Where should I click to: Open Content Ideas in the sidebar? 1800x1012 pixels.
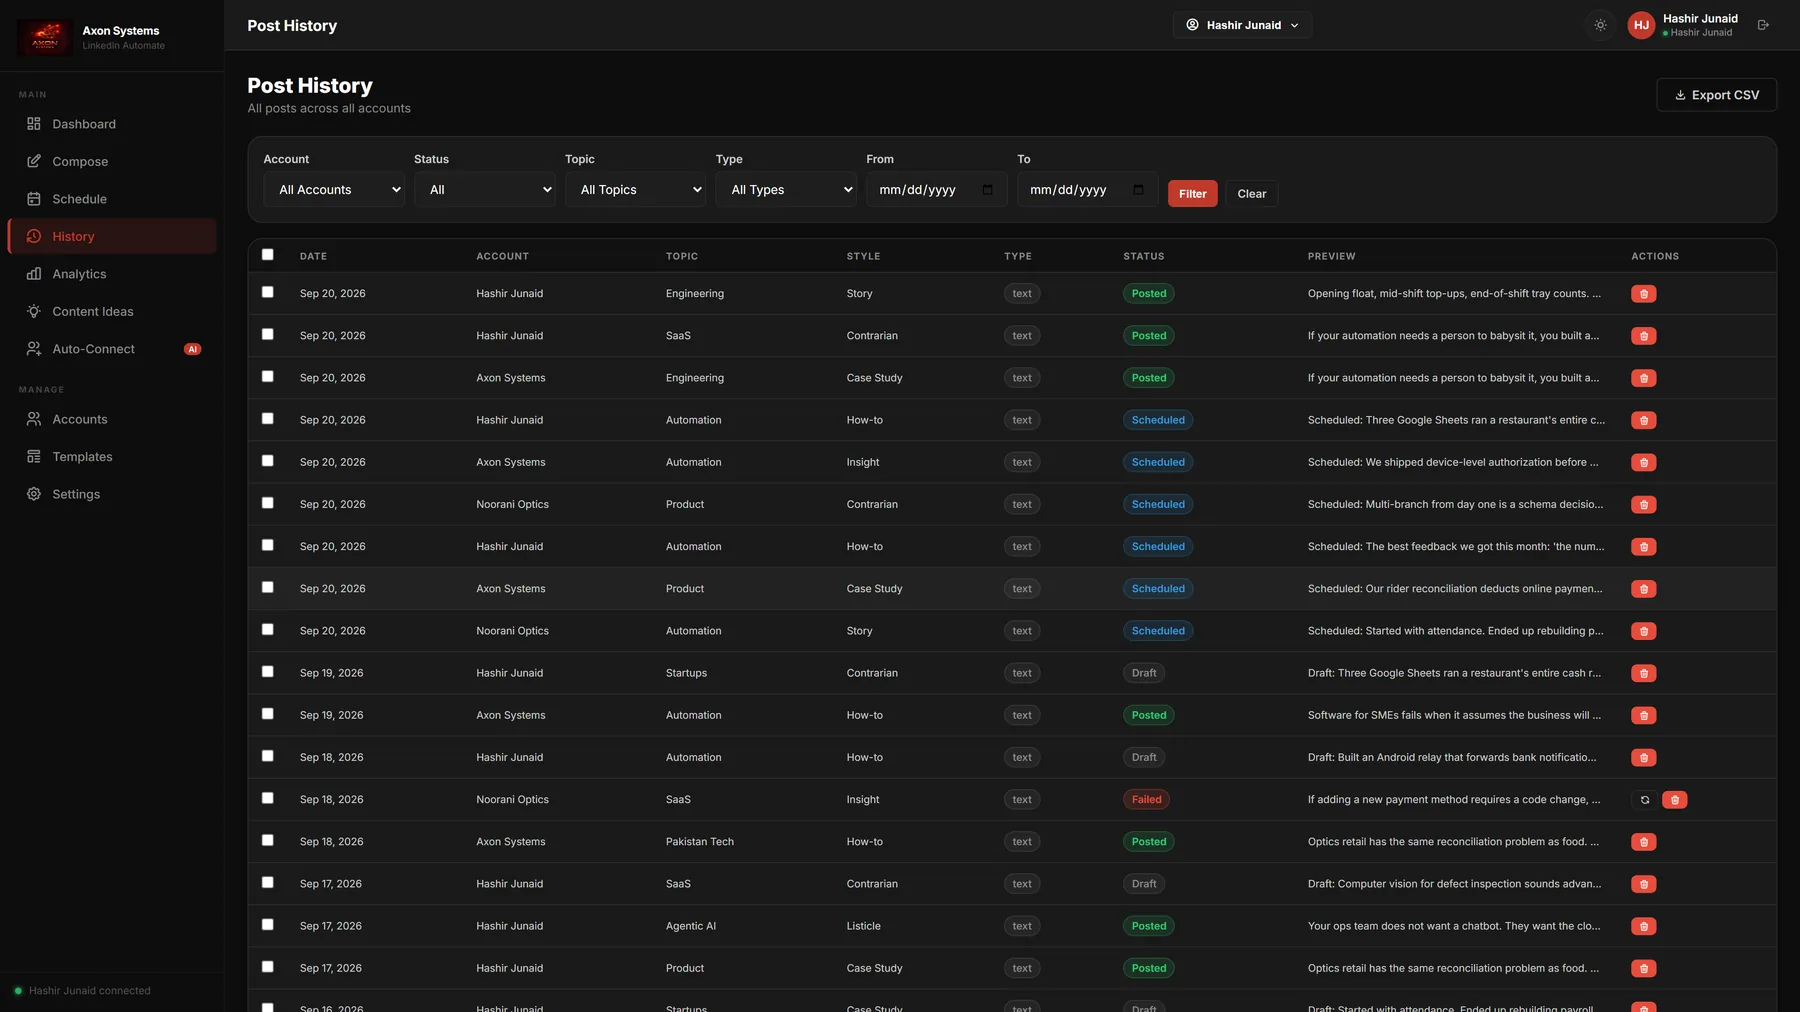coord(112,312)
